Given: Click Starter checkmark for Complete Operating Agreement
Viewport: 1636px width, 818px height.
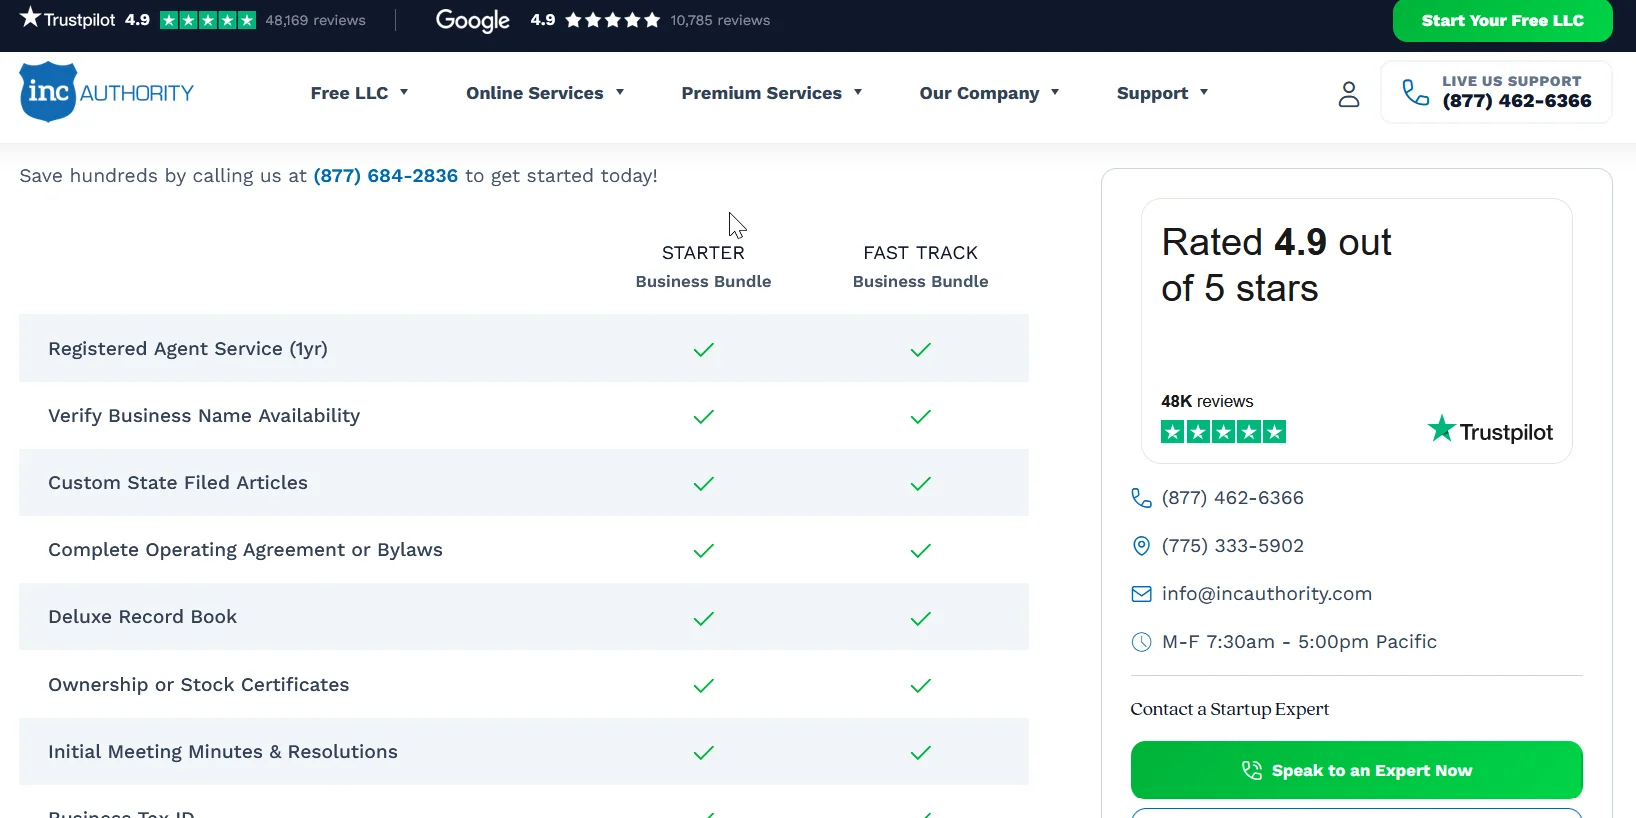Looking at the screenshot, I should point(704,551).
